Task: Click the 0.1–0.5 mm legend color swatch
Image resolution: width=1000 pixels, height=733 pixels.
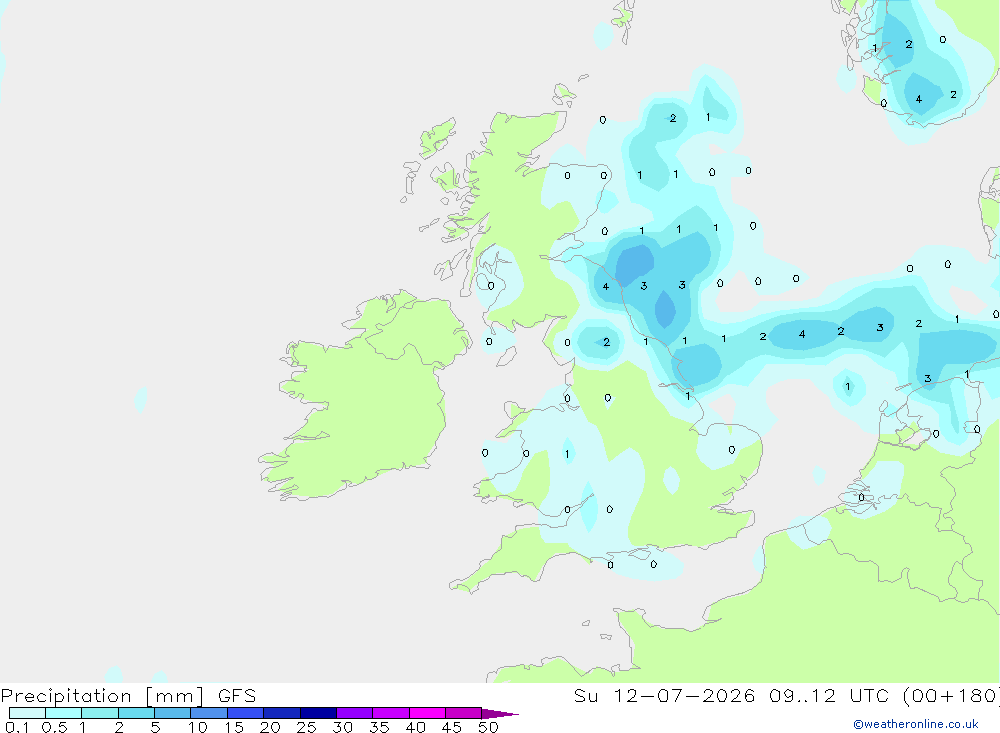Action: [27, 713]
